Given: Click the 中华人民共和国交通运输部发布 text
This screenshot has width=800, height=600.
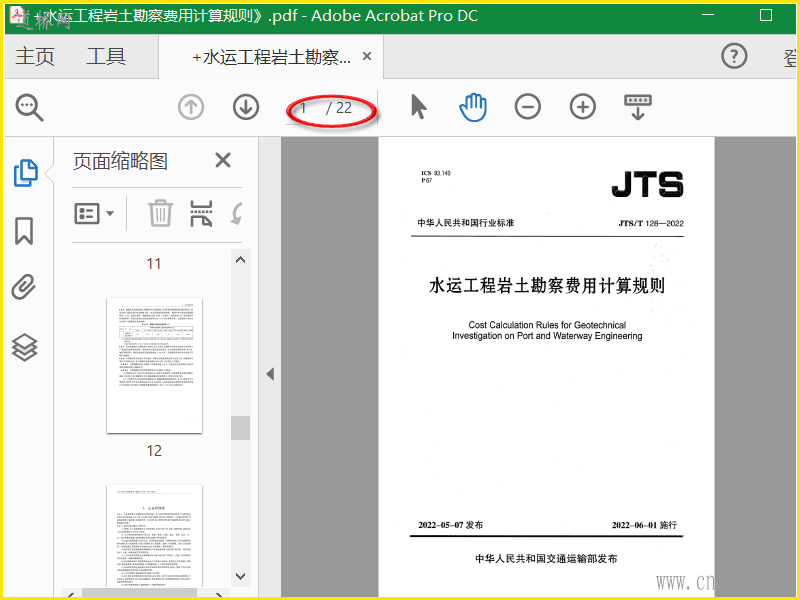Looking at the screenshot, I should pos(546,559).
